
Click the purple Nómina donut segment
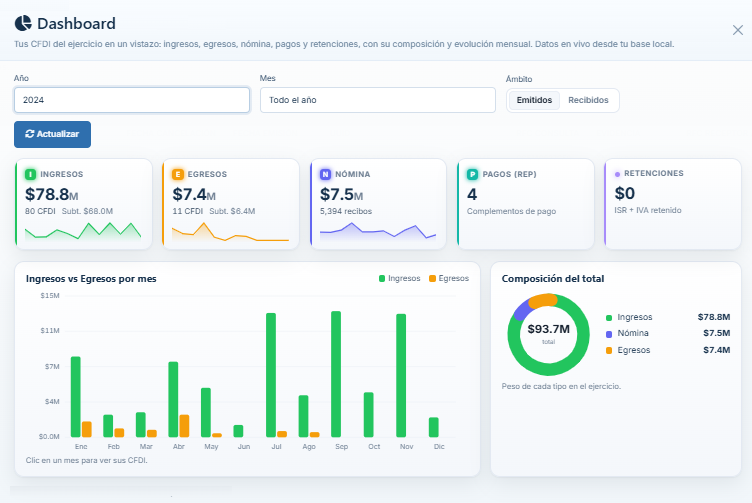(522, 310)
